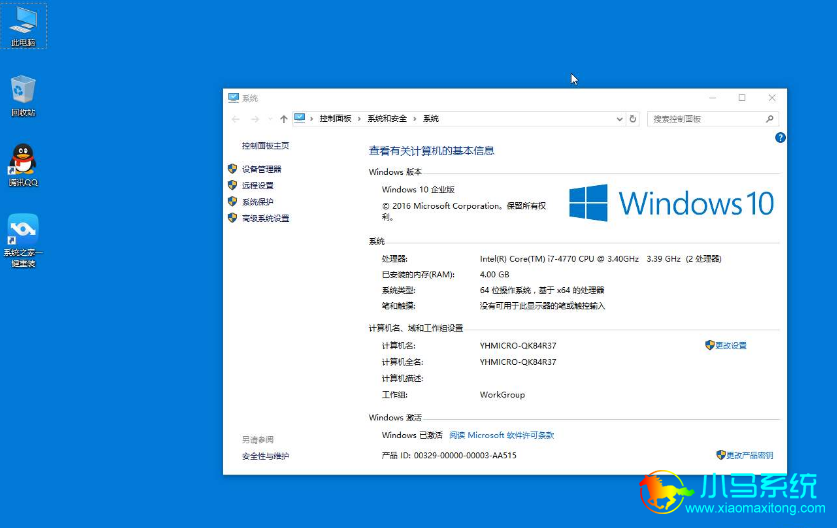
Task: Click shield icon beside 设备管理器
Action: click(x=232, y=169)
